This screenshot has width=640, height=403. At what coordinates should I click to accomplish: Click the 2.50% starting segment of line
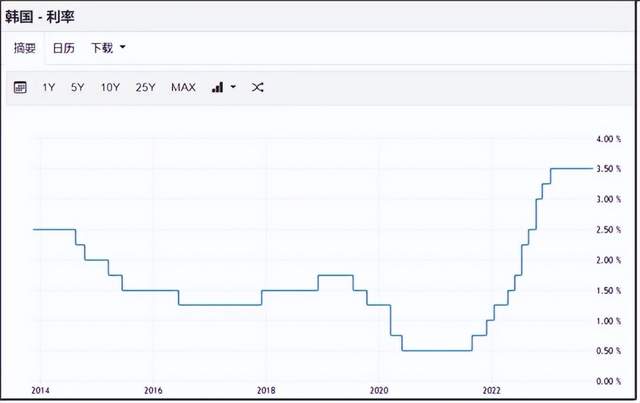[x=54, y=229]
